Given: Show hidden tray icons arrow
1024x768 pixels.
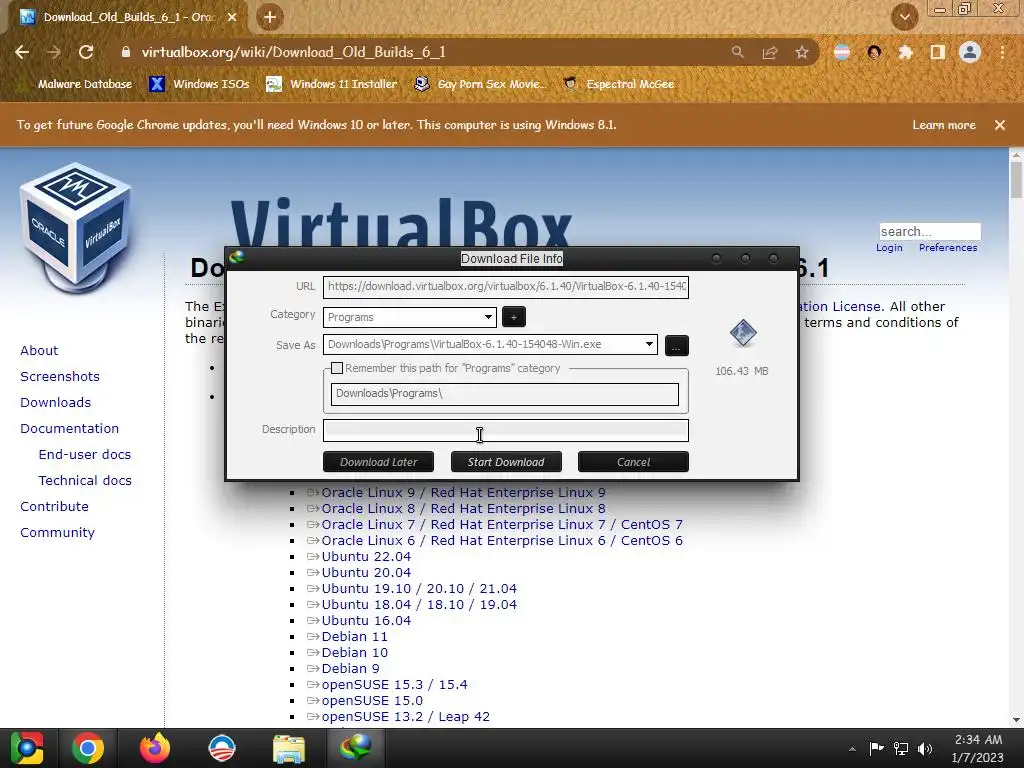Looking at the screenshot, I should click(852, 749).
